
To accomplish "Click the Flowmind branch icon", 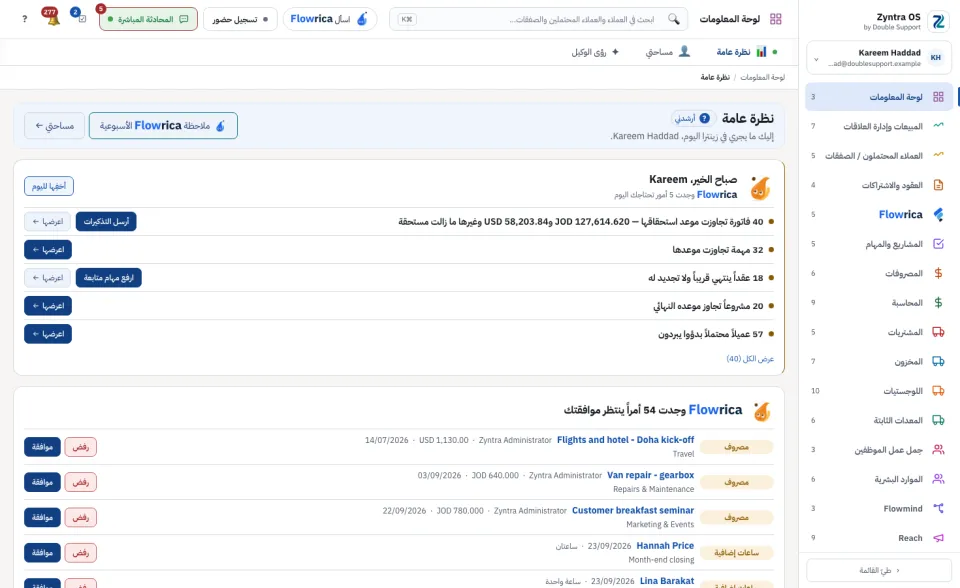I will (x=938, y=508).
